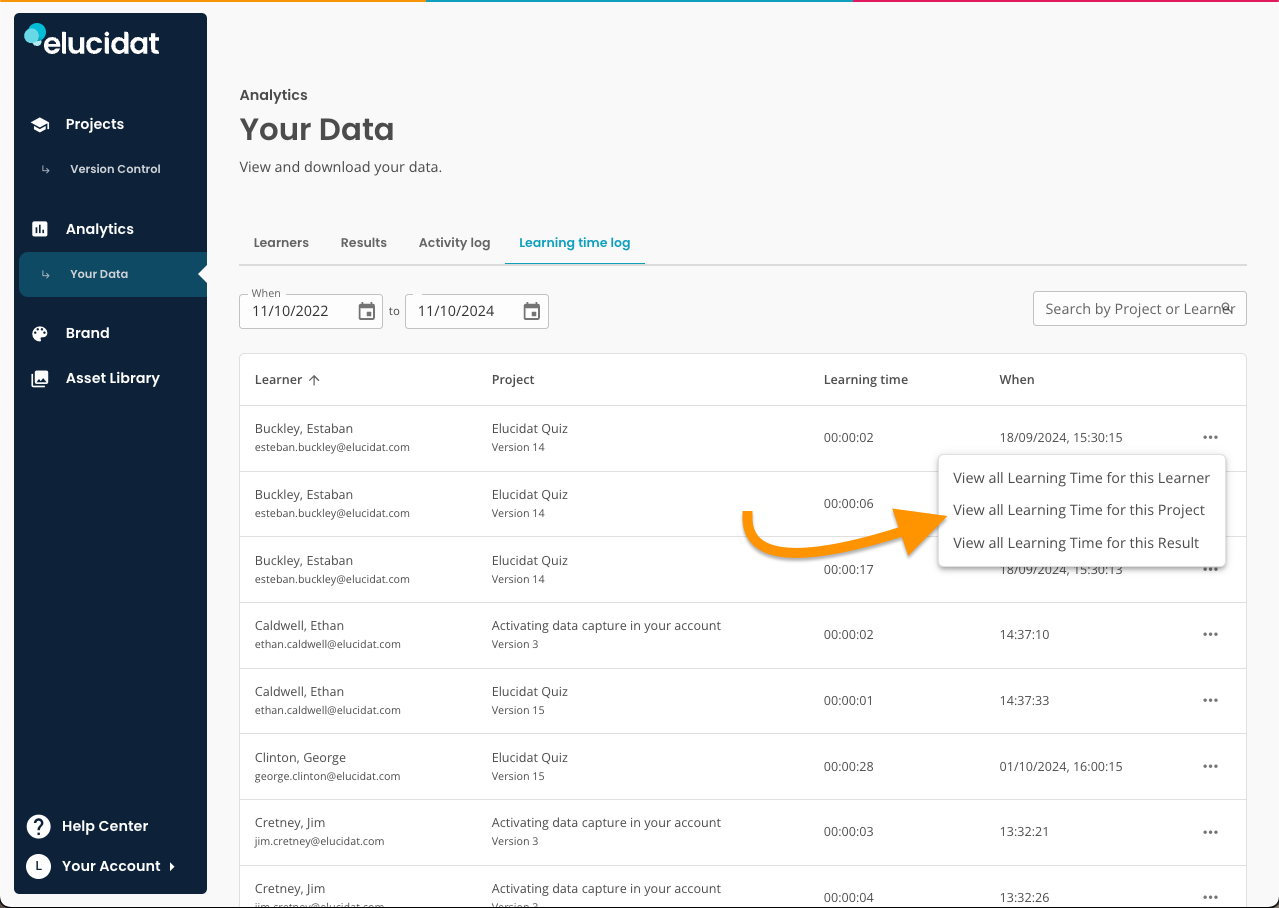Sort by Learner using the arrow icon

(314, 380)
